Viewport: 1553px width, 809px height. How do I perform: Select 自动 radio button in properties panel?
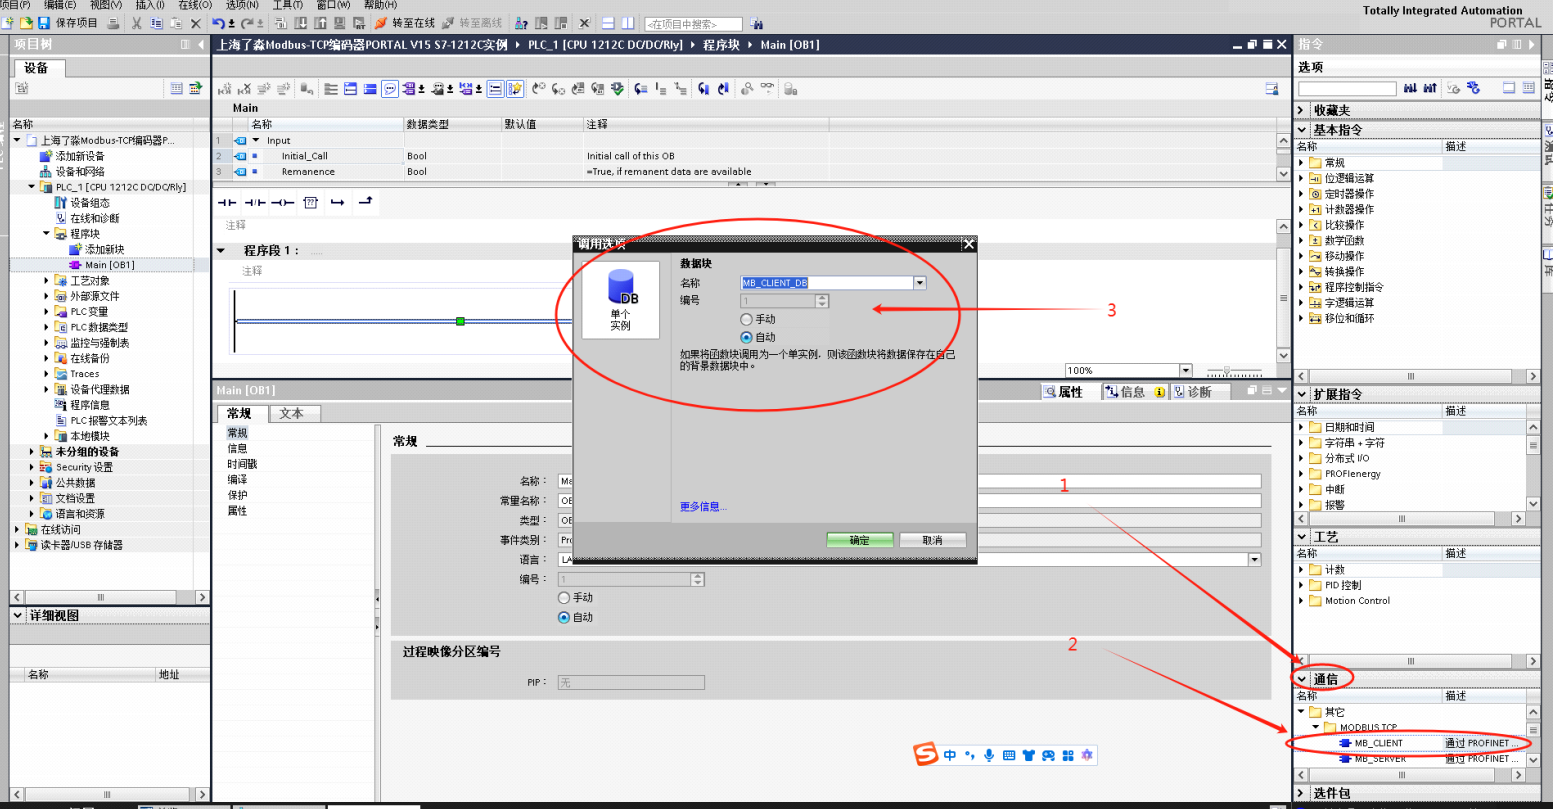click(564, 617)
